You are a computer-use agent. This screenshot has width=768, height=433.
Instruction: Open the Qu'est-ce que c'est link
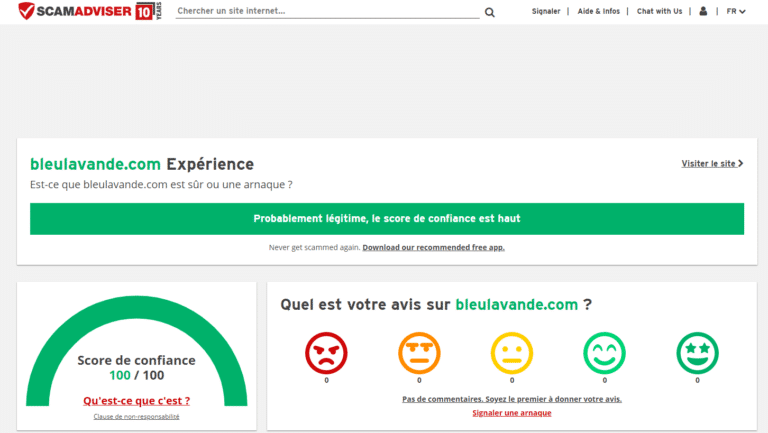[x=136, y=401]
